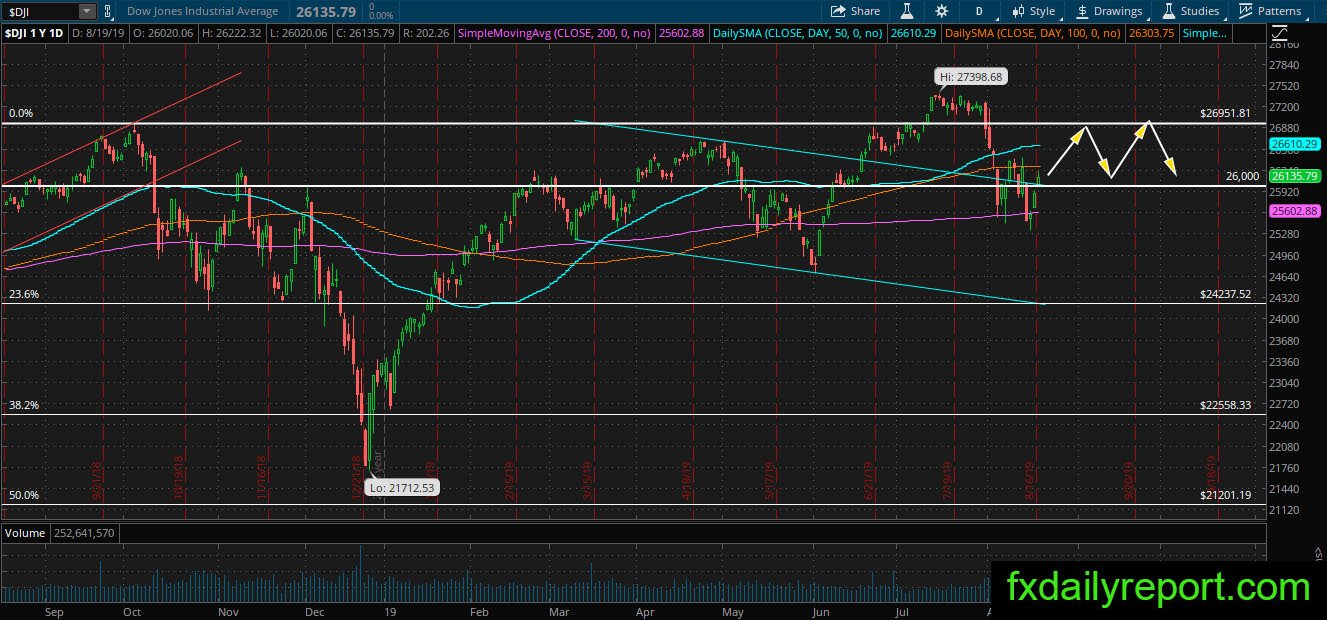Image resolution: width=1327 pixels, height=620 pixels.
Task: Click the 26,000 level label
Action: 1242,176
